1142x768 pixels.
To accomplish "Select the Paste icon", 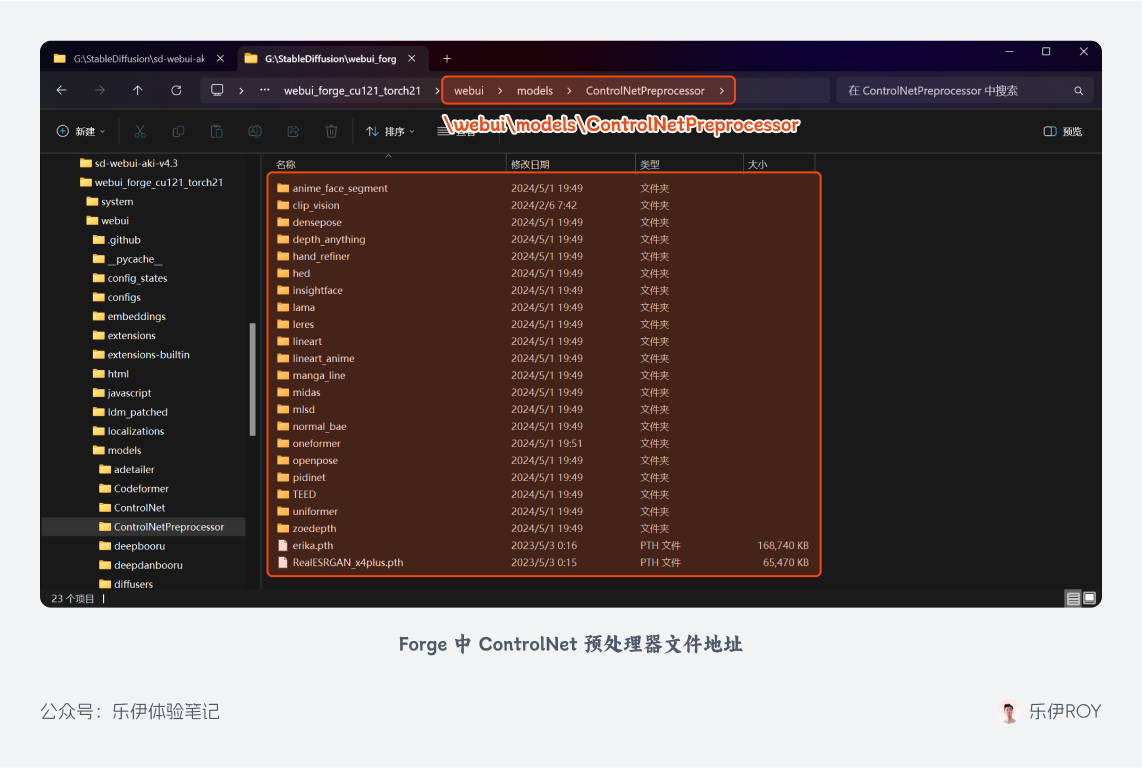I will [216, 131].
